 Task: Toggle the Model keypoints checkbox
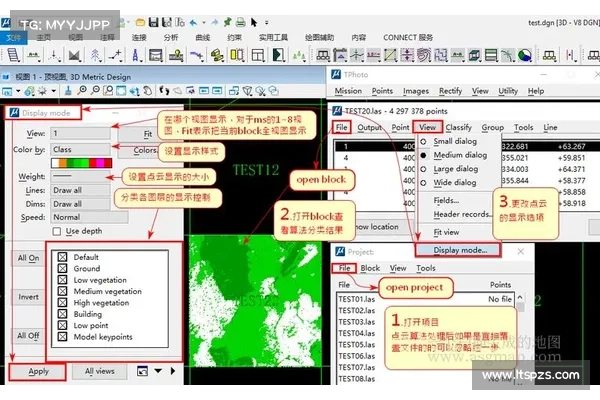62,336
